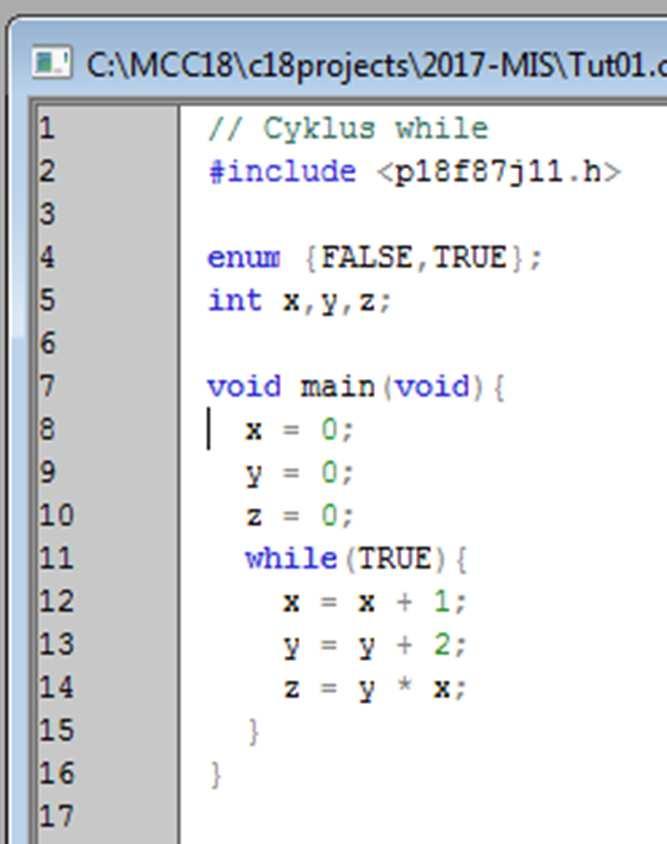
Task: Click line number 14 in gutter
Action: click(57, 687)
